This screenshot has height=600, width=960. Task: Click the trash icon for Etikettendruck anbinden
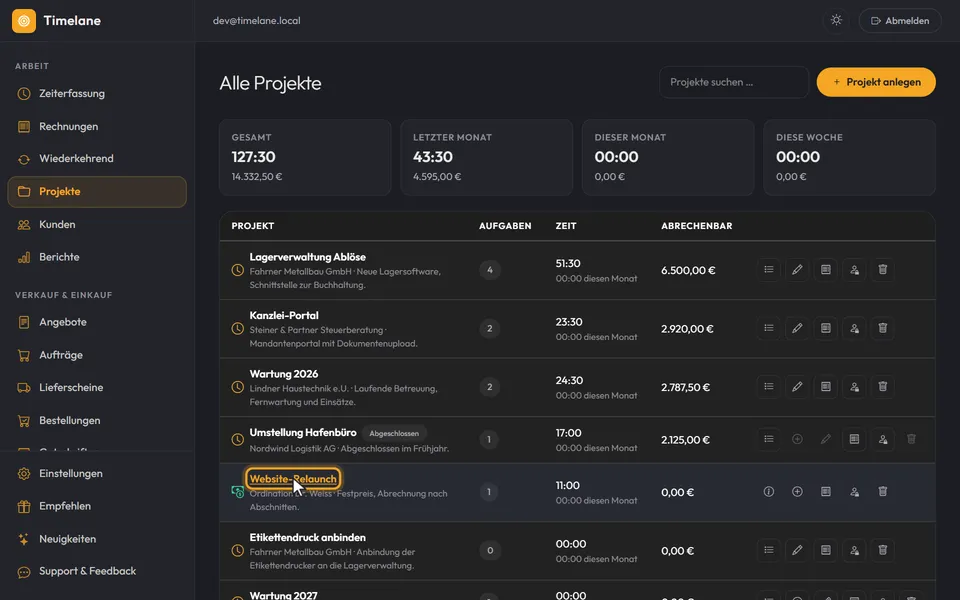882,550
